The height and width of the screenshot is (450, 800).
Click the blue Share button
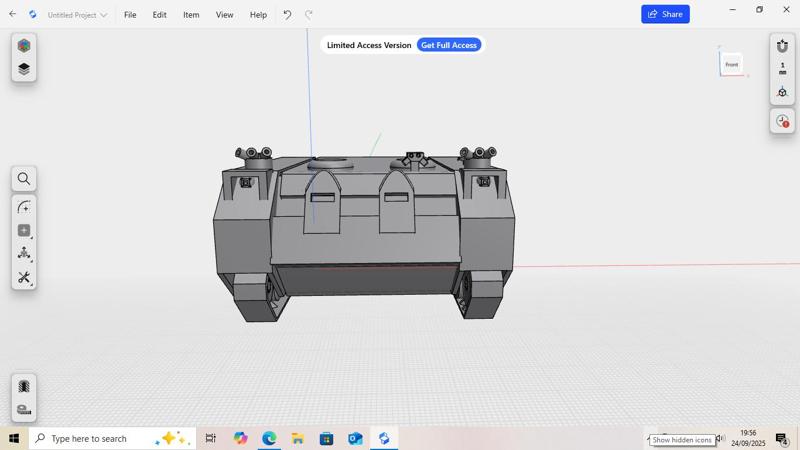click(665, 14)
